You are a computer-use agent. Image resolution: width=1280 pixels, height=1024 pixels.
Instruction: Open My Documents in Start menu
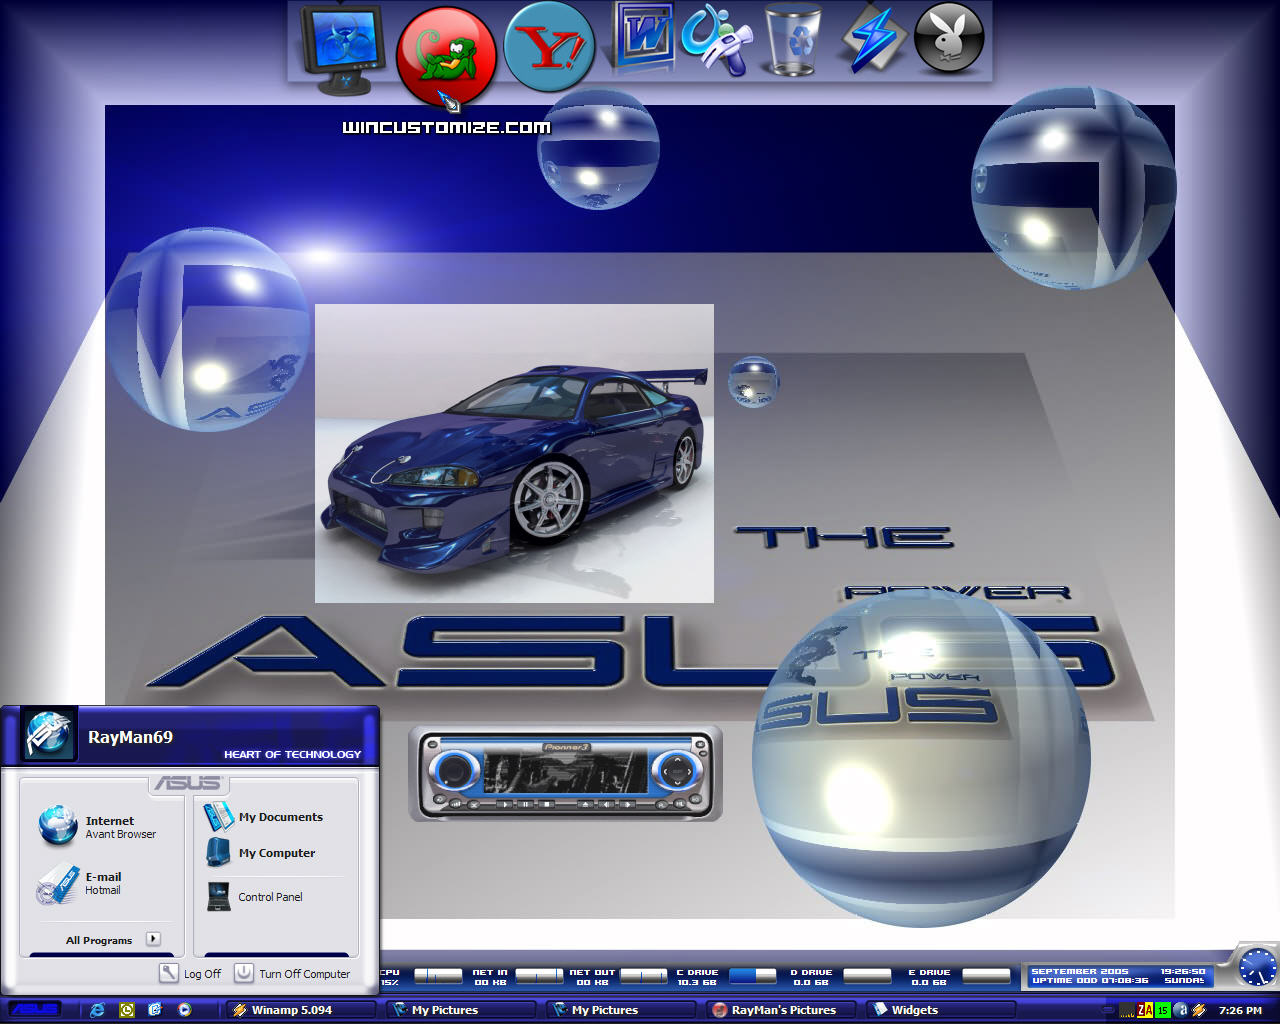pyautogui.click(x=263, y=817)
